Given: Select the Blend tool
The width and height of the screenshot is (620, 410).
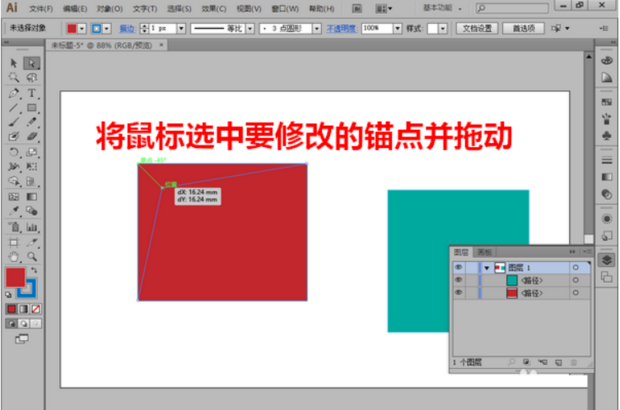Looking at the screenshot, I should pos(32,211).
